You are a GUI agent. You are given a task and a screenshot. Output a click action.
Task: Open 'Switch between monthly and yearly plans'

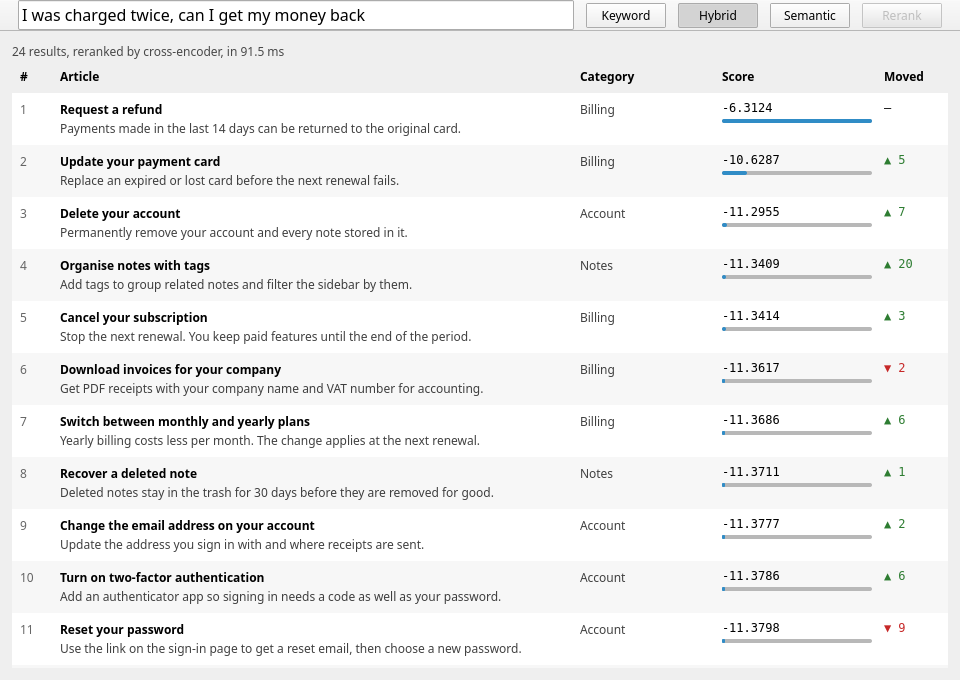(185, 422)
